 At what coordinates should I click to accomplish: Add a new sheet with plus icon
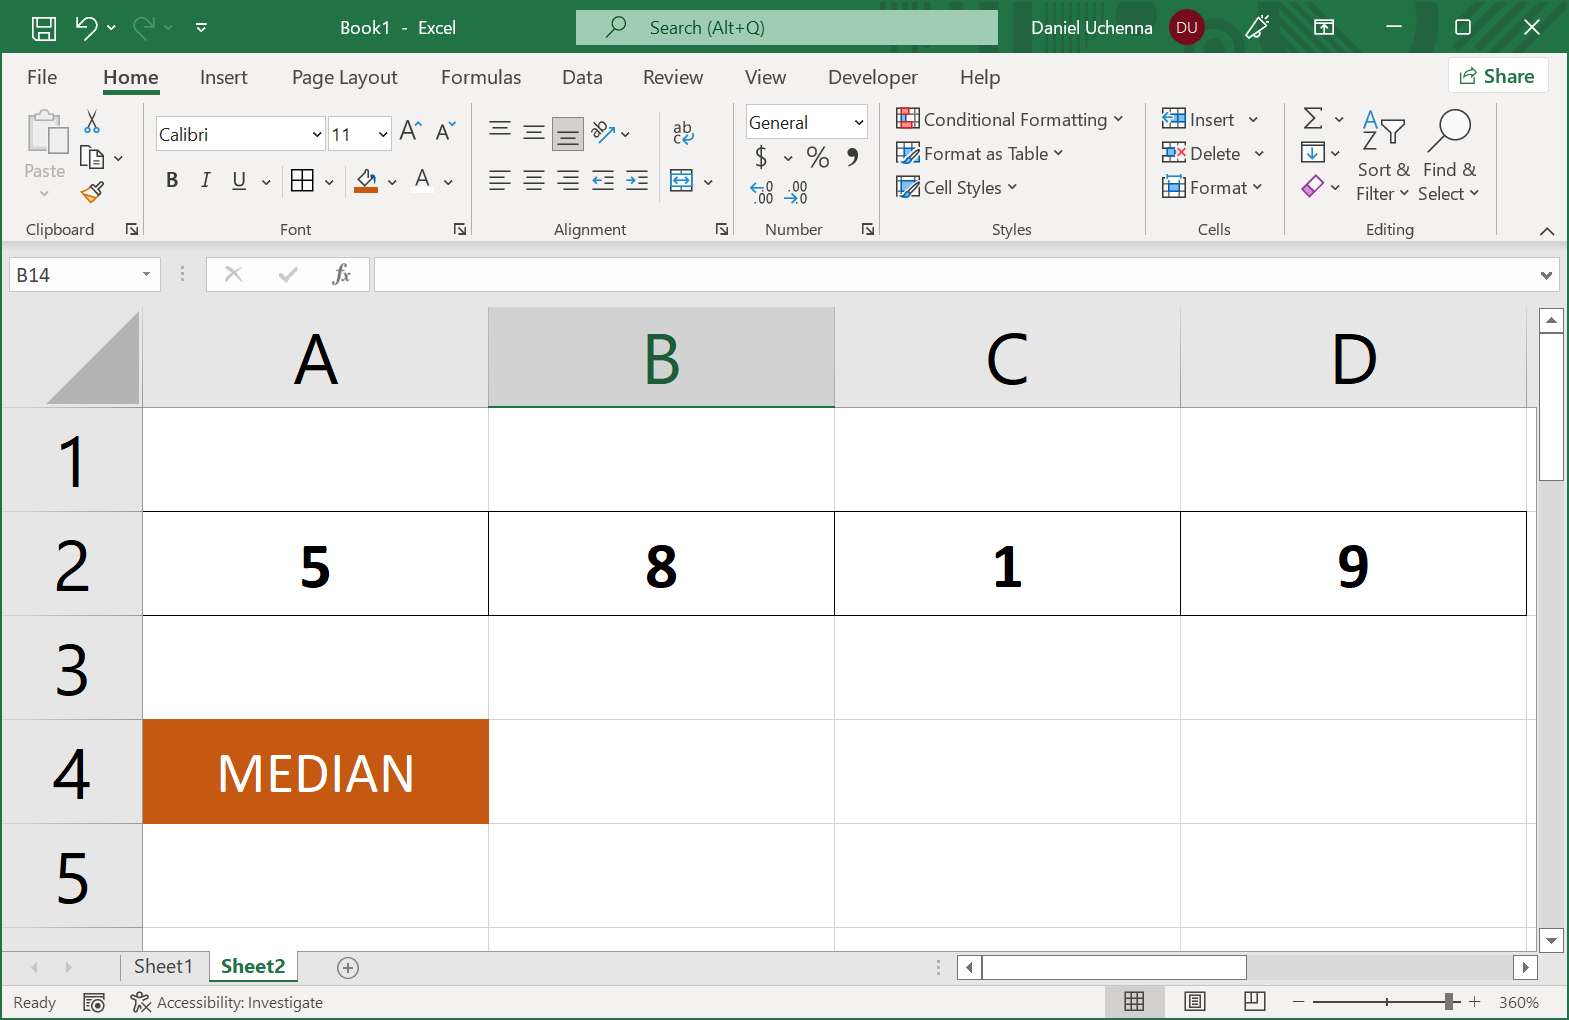click(x=348, y=967)
